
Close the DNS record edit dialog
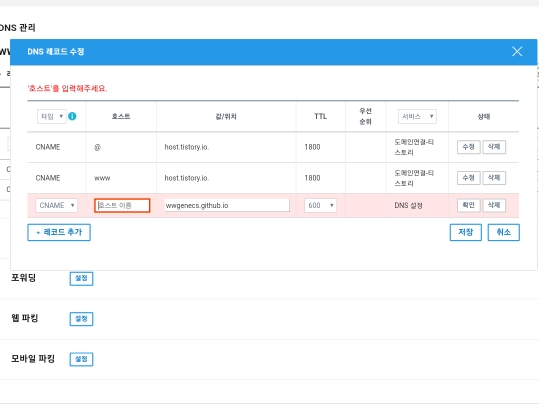click(x=517, y=52)
